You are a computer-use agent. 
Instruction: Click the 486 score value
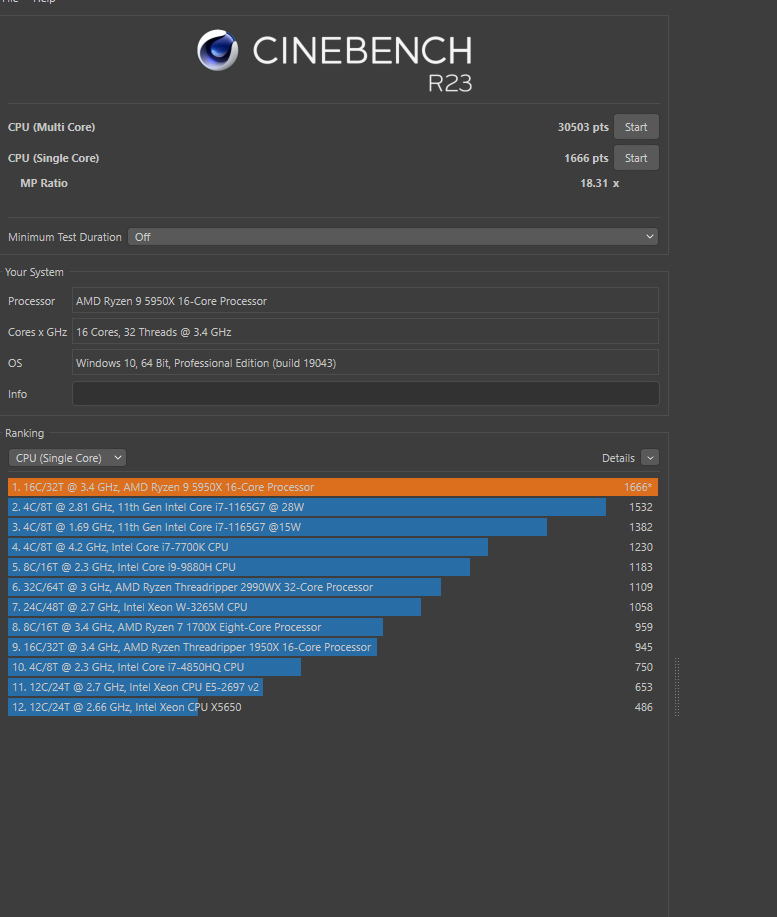[x=644, y=707]
